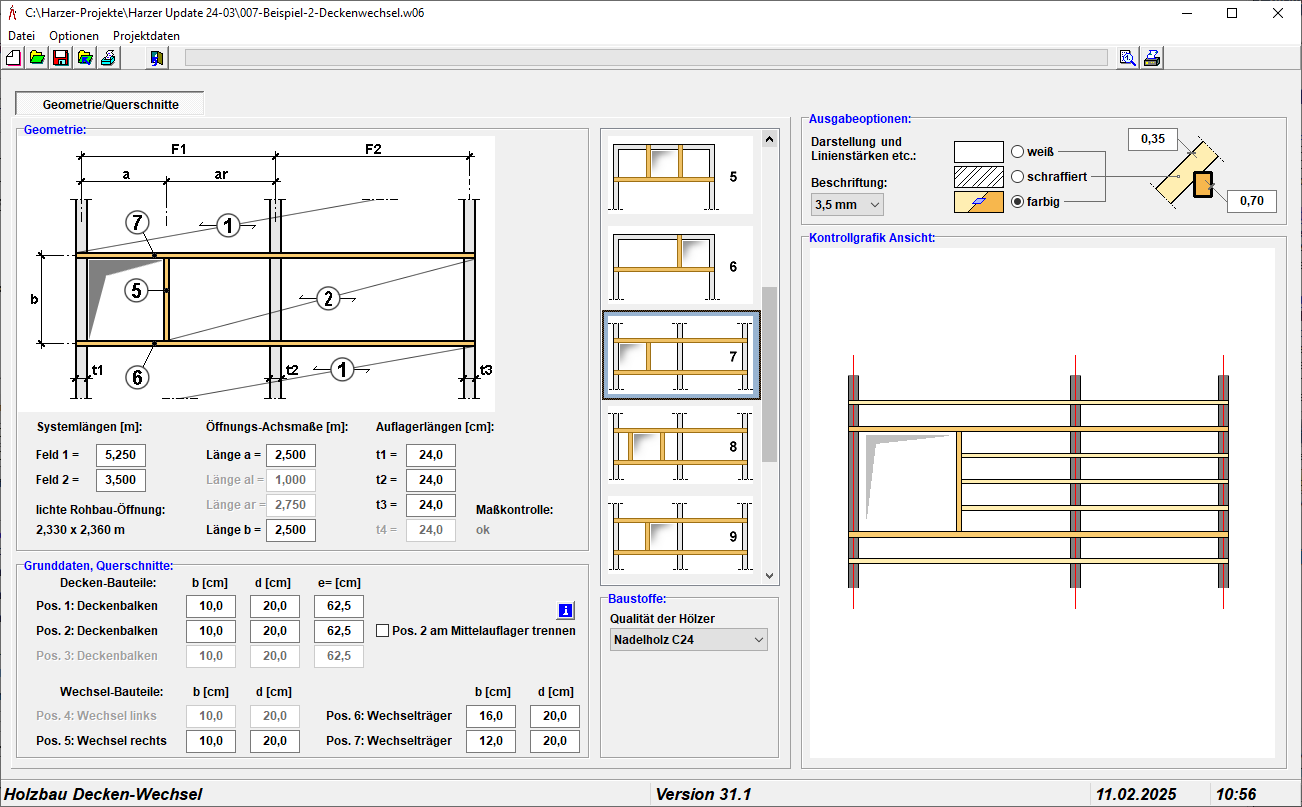
Task: Click the exit door icon in the toolbar
Action: click(157, 58)
